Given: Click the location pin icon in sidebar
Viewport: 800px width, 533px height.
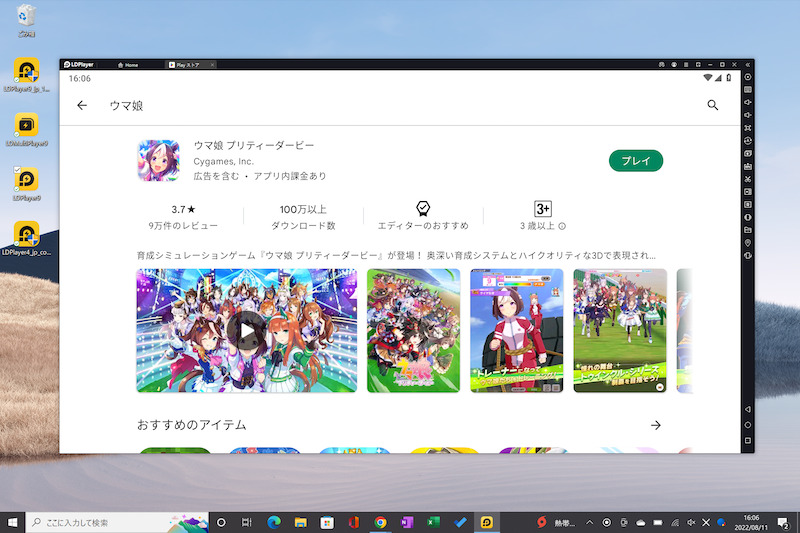Looking at the screenshot, I should click(x=748, y=243).
